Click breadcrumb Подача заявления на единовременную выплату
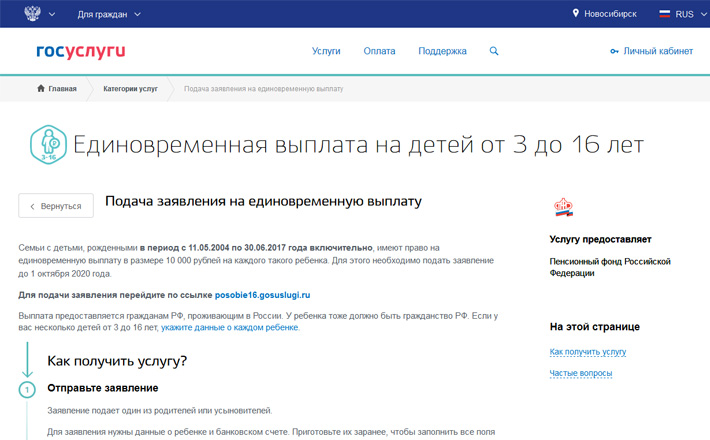 click(x=264, y=89)
